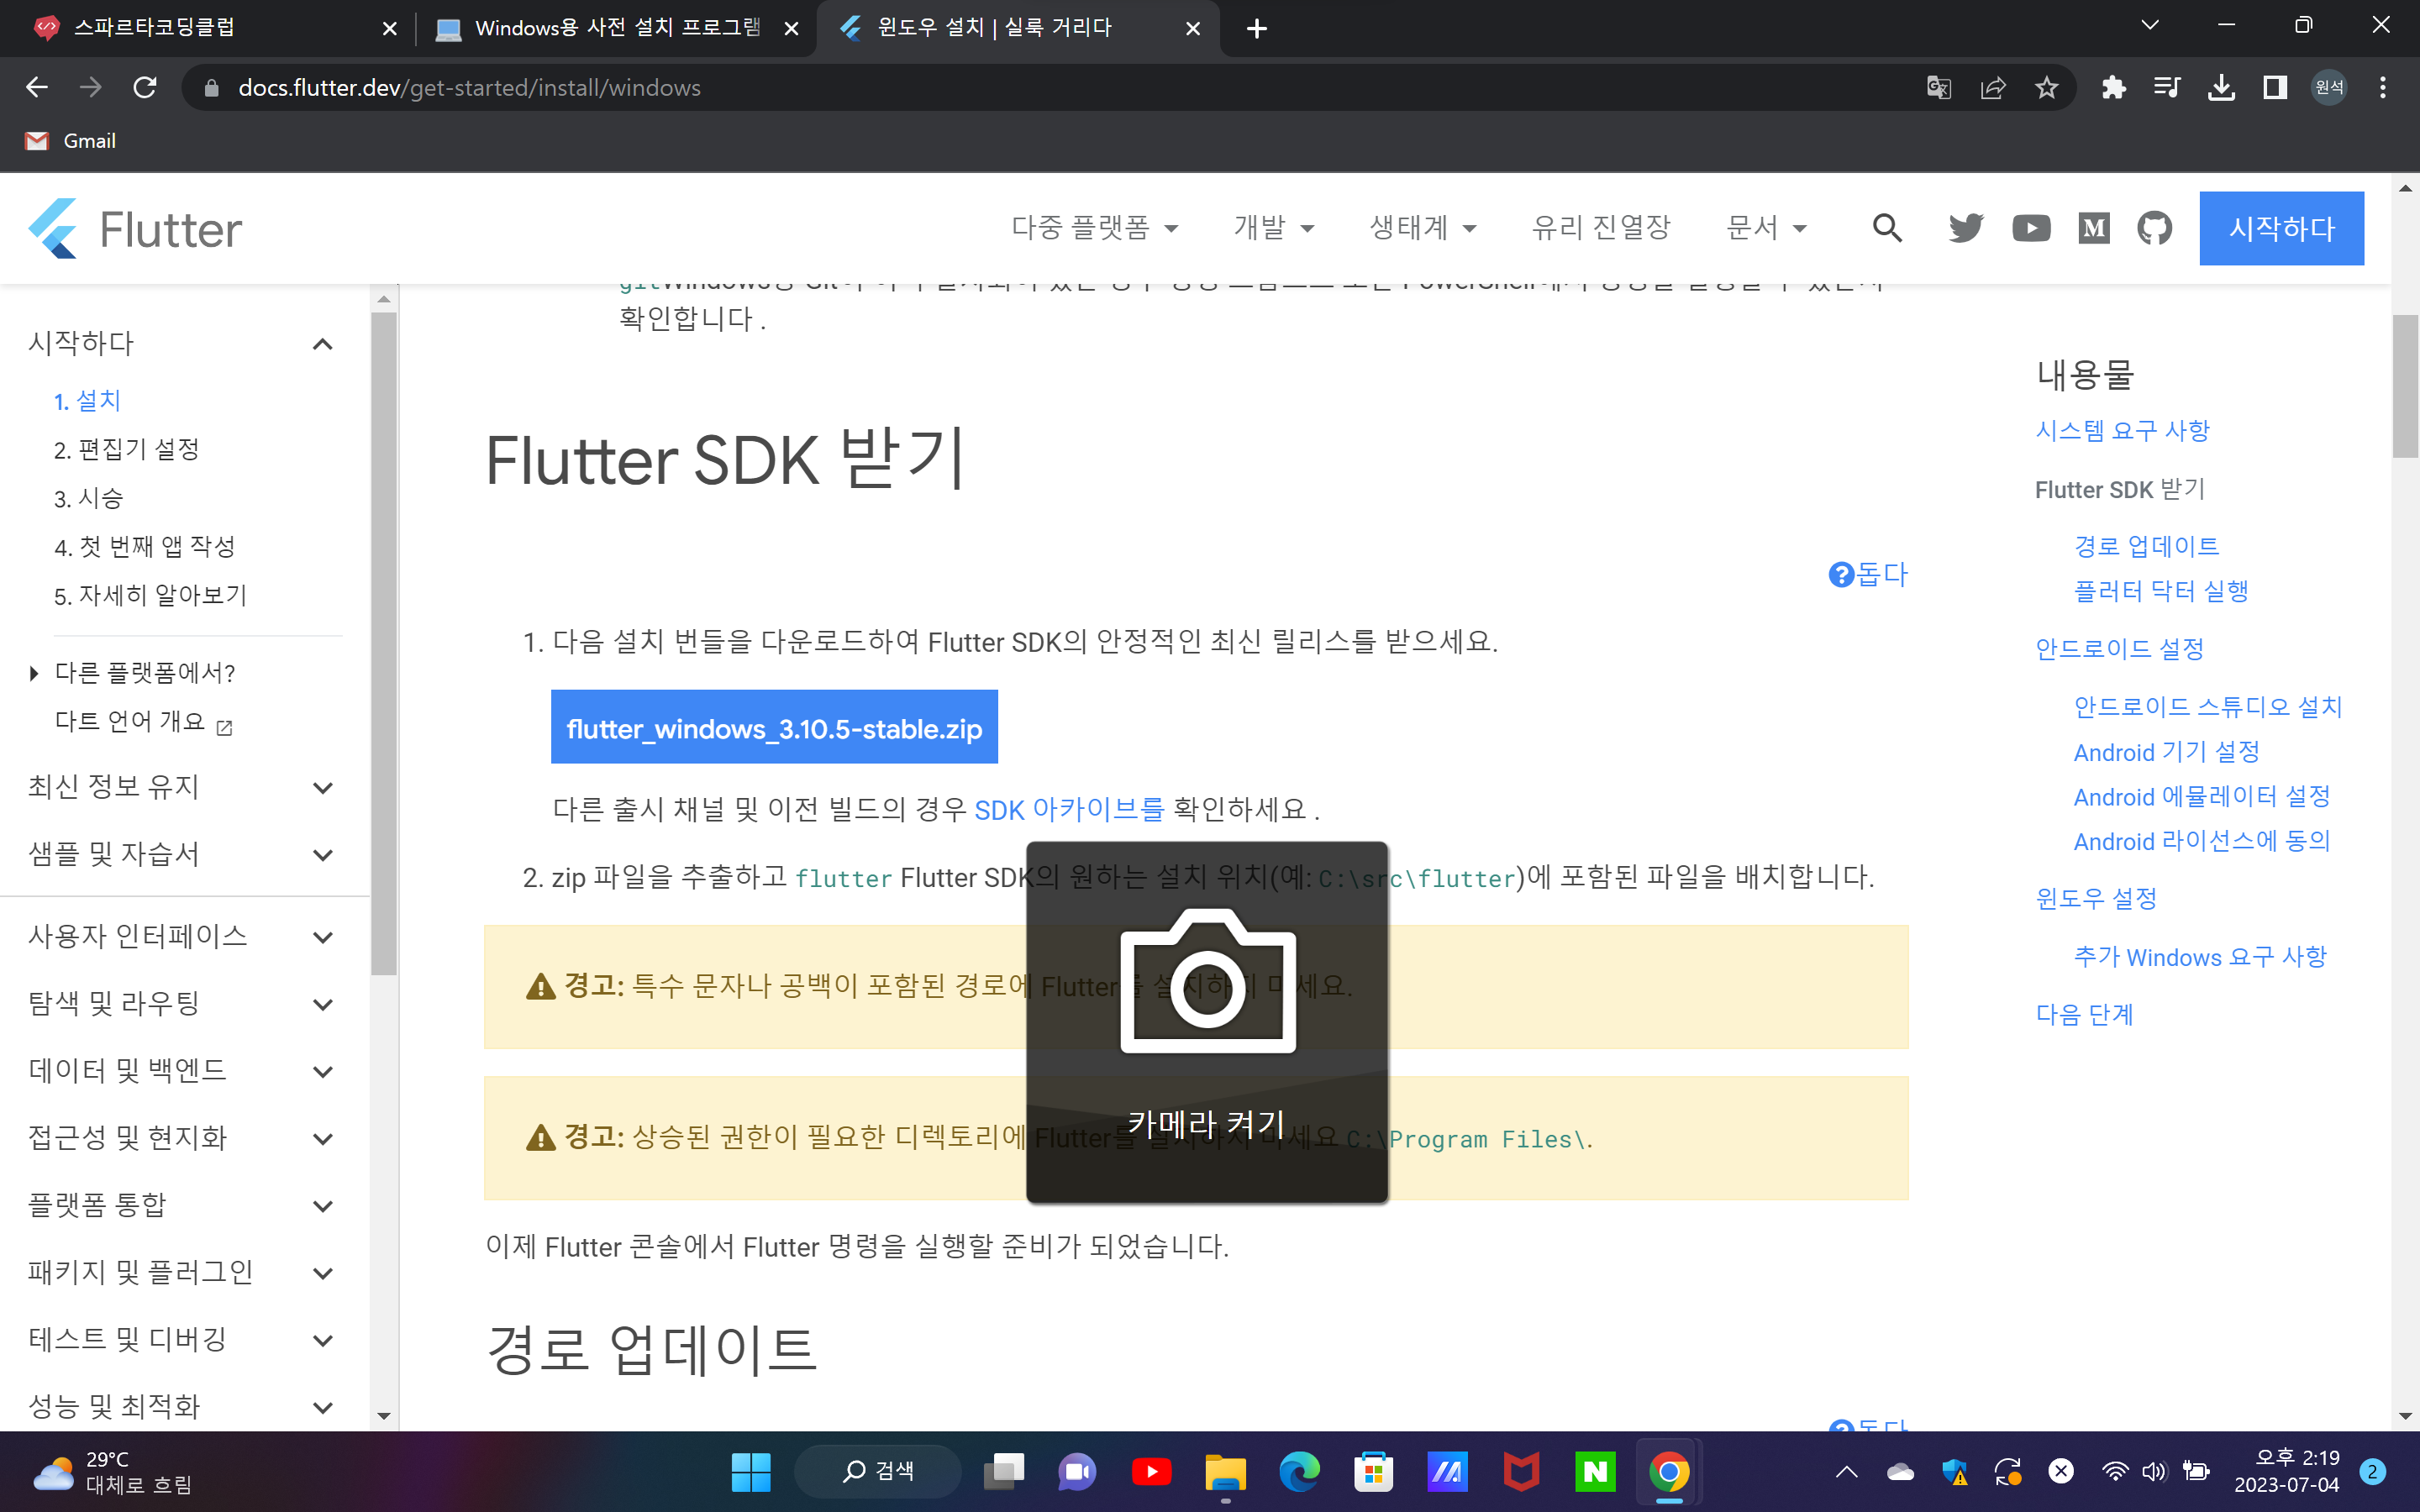2420x1512 pixels.
Task: Open Windows Start menu
Action: pyautogui.click(x=751, y=1471)
